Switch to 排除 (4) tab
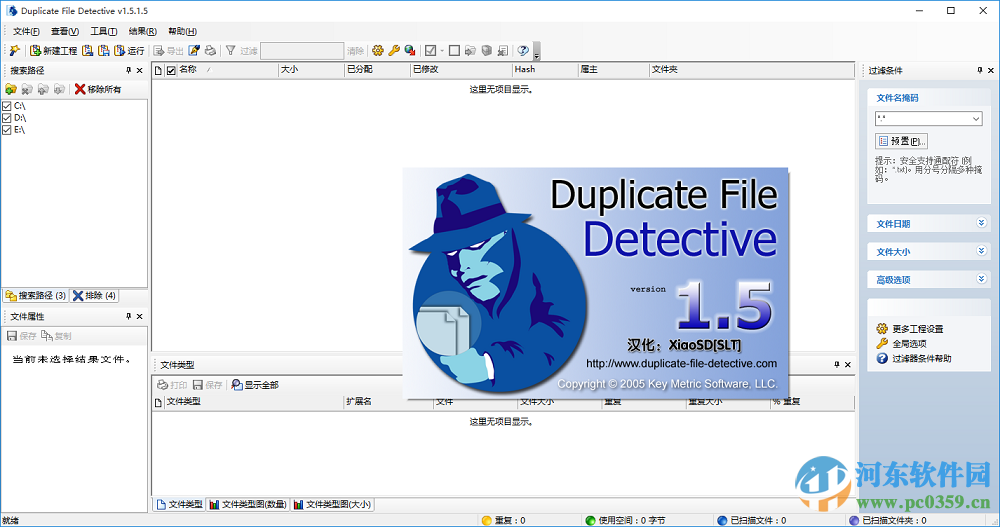 click(x=94, y=295)
